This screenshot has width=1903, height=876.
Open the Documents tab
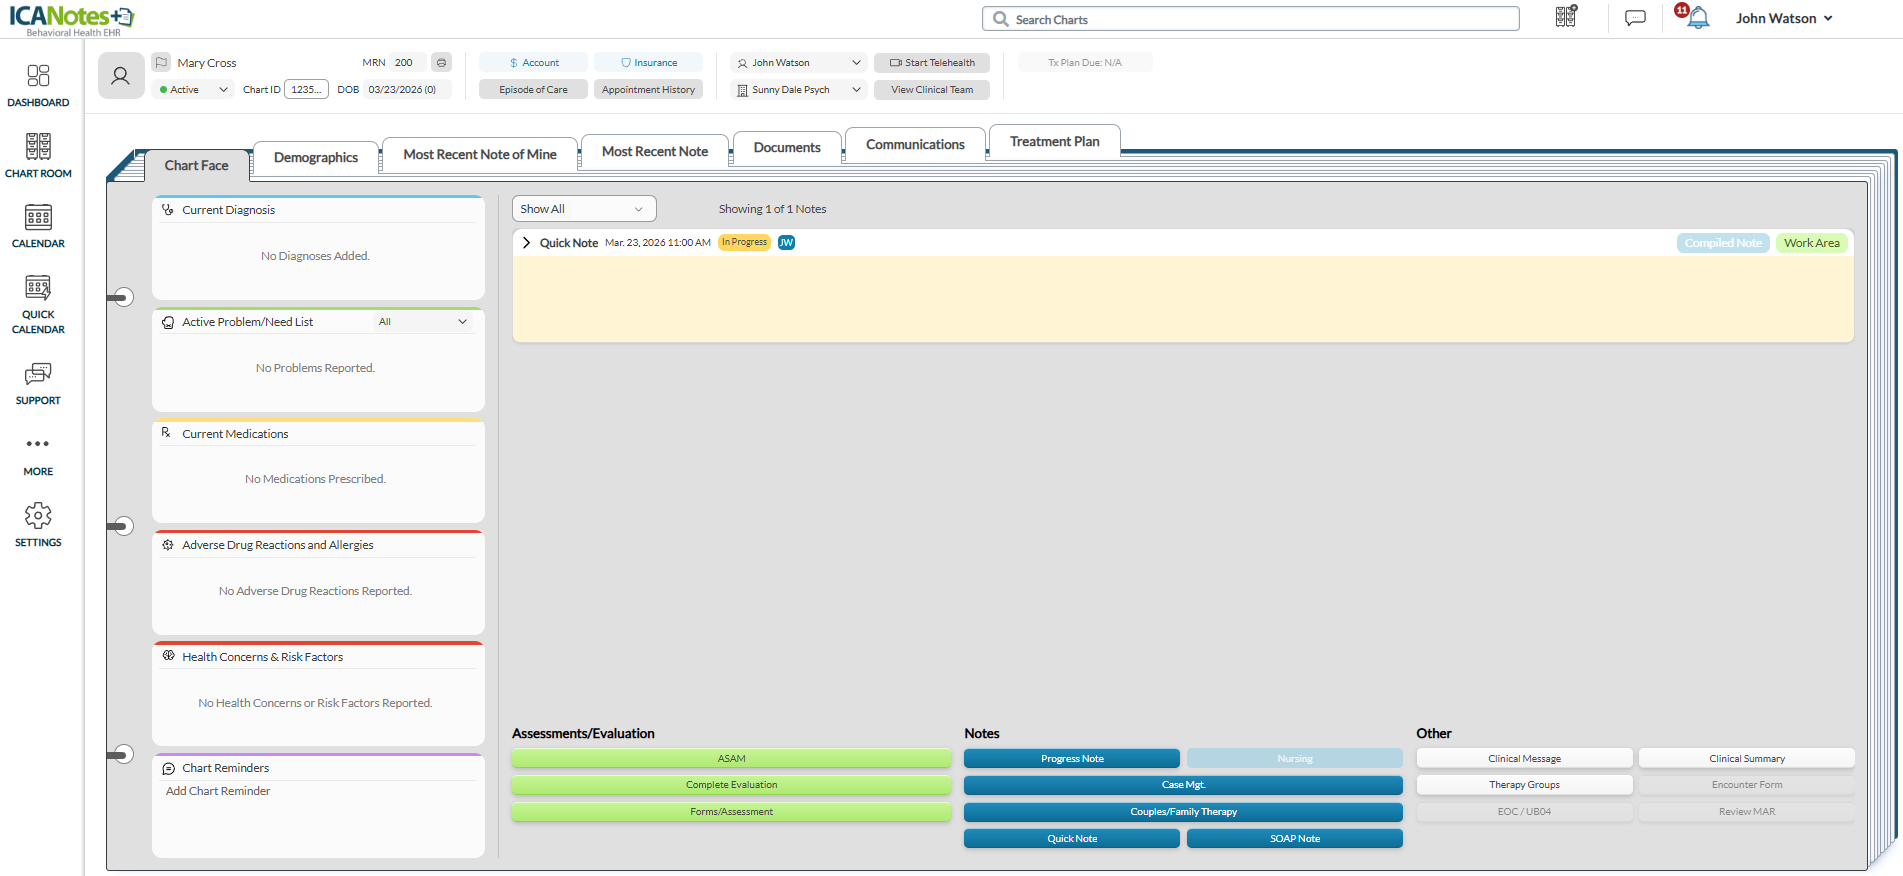pyautogui.click(x=787, y=147)
